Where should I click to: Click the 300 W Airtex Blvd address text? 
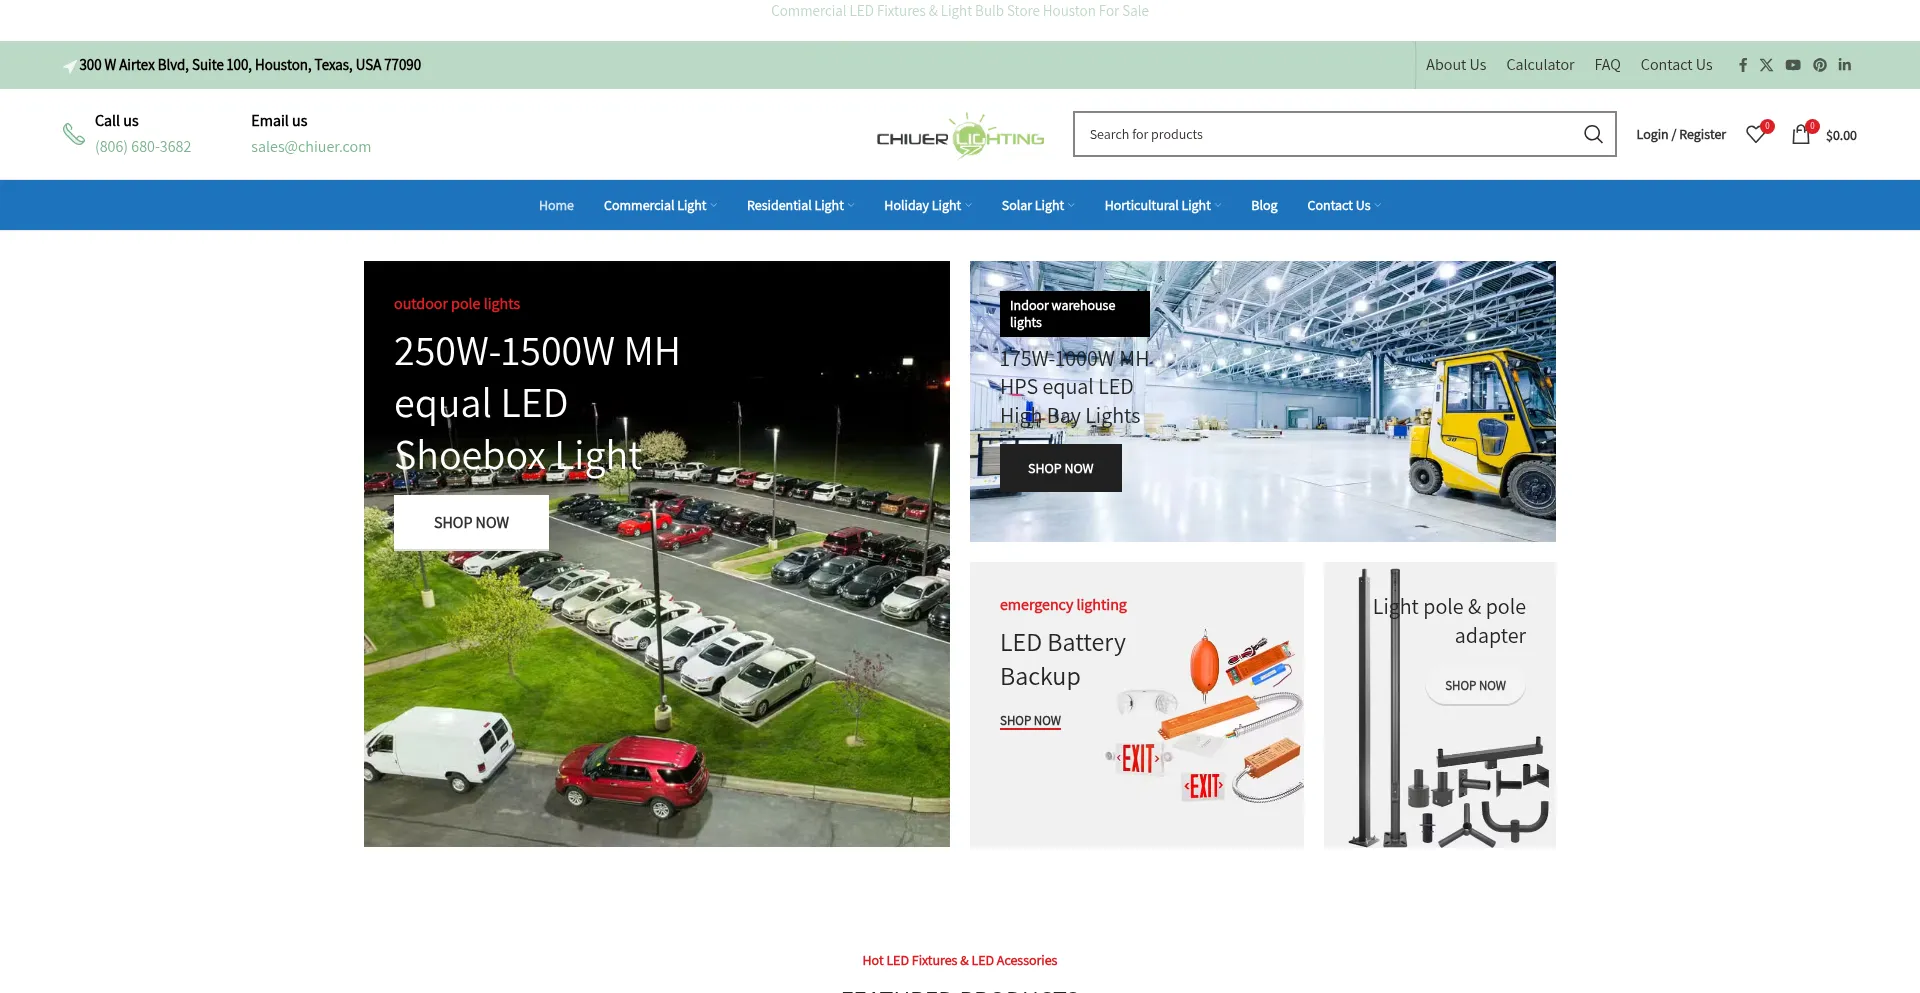(x=250, y=65)
